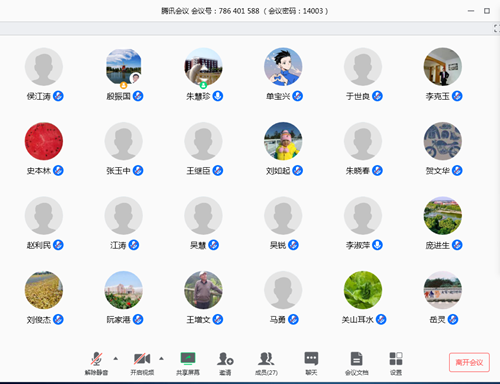
Task: Click muted mic icon beside 王继臣
Action: (x=218, y=171)
